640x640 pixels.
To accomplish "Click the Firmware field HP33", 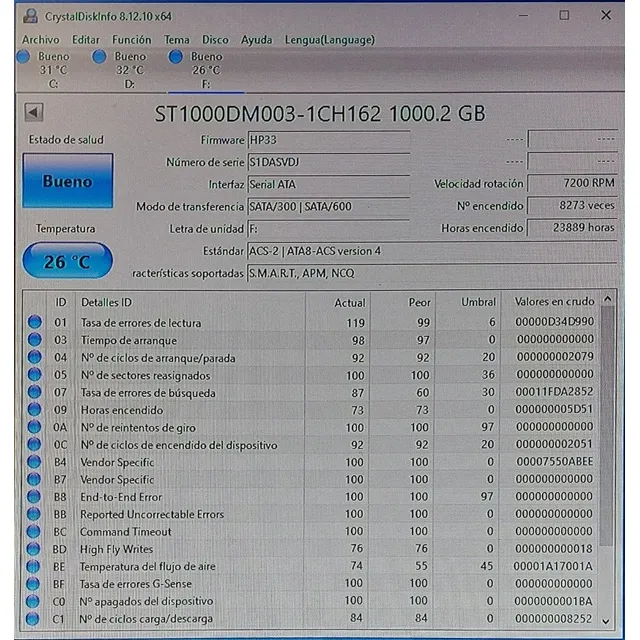I will tap(329, 140).
